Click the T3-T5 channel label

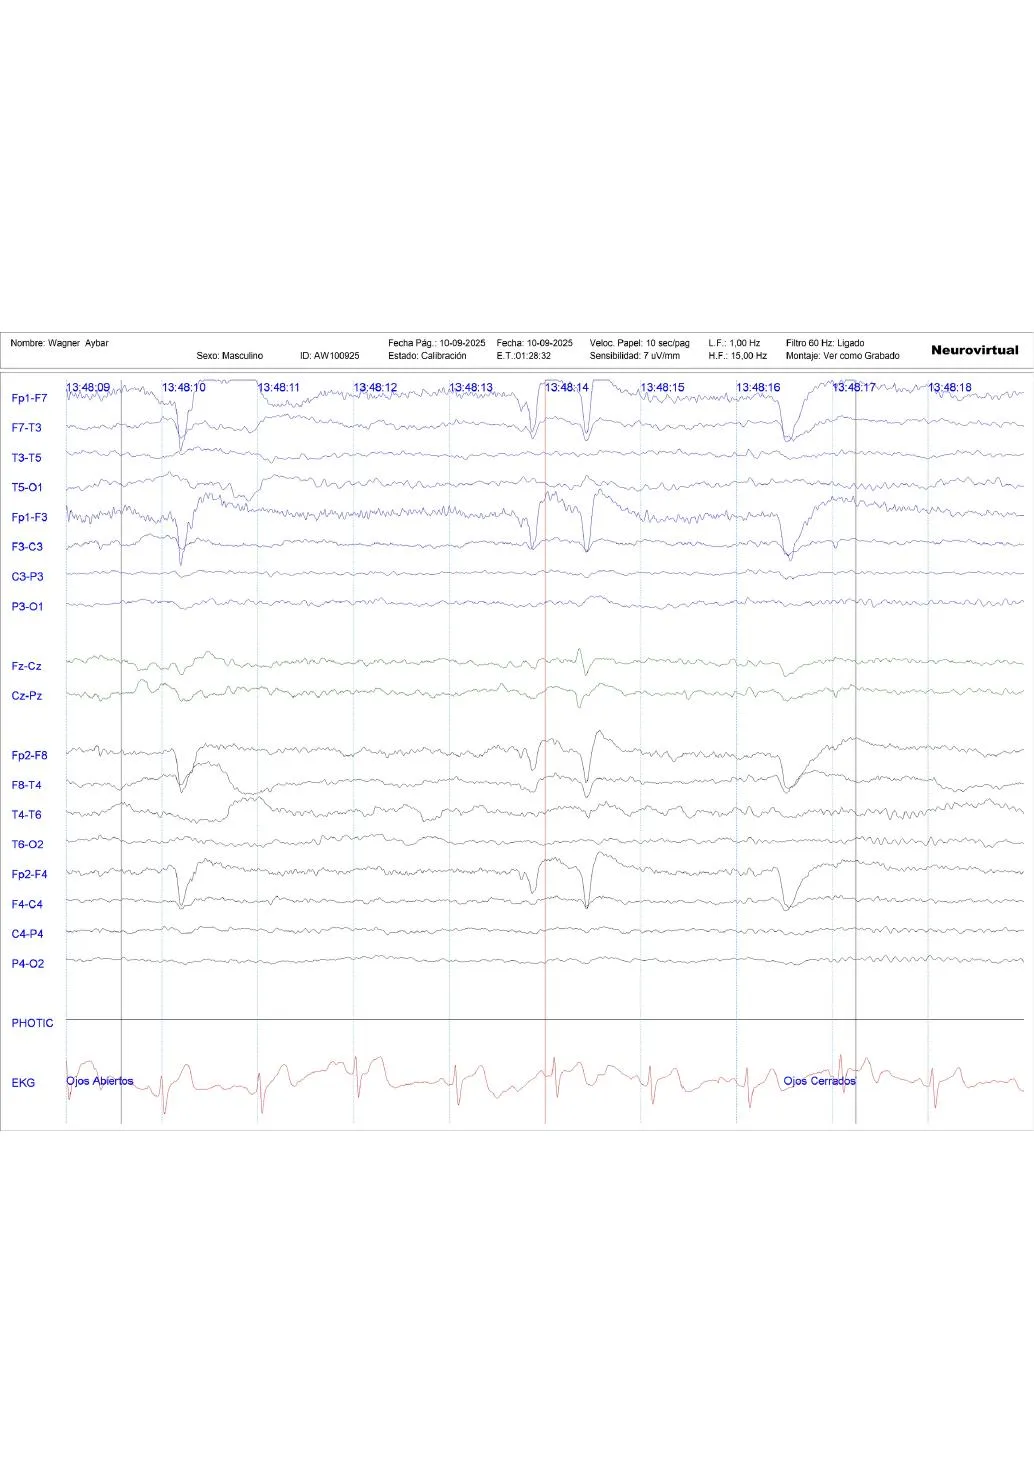click(27, 458)
